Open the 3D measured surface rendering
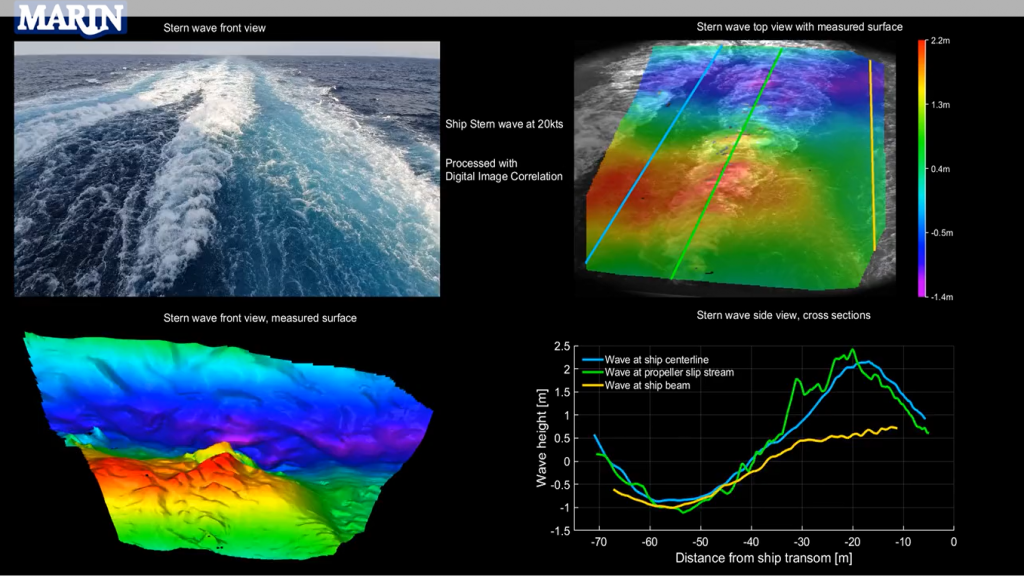Viewport: 1024px width, 577px height. coord(225,440)
